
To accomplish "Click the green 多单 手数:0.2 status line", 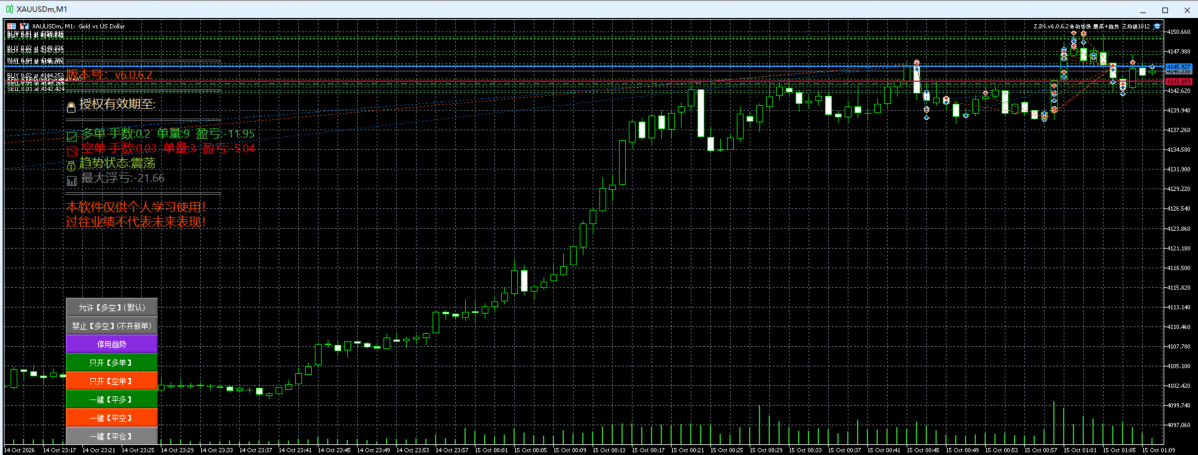I will [x=168, y=134].
